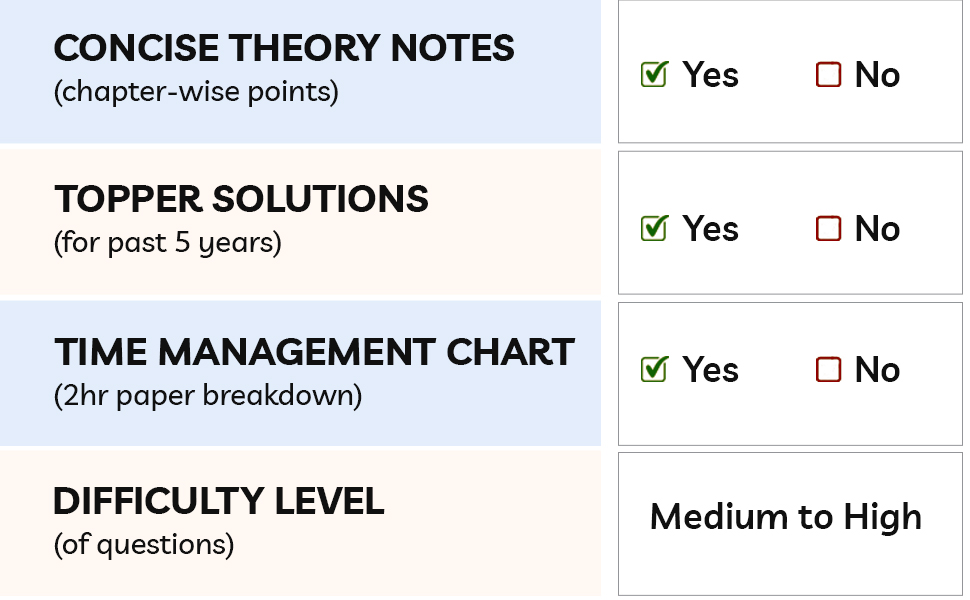Image resolution: width=970 pixels, height=600 pixels.
Task: Tick No box for Time Management Chart
Action: (828, 370)
